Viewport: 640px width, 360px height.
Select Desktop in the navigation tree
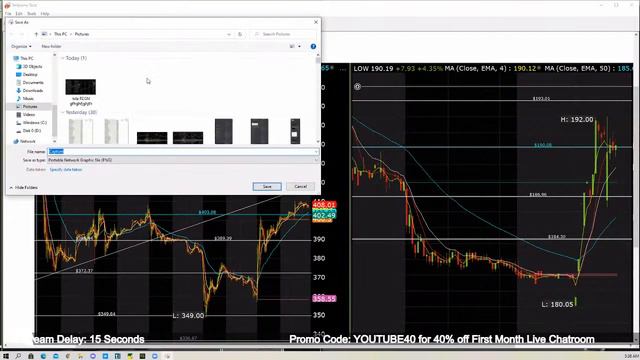click(27, 75)
